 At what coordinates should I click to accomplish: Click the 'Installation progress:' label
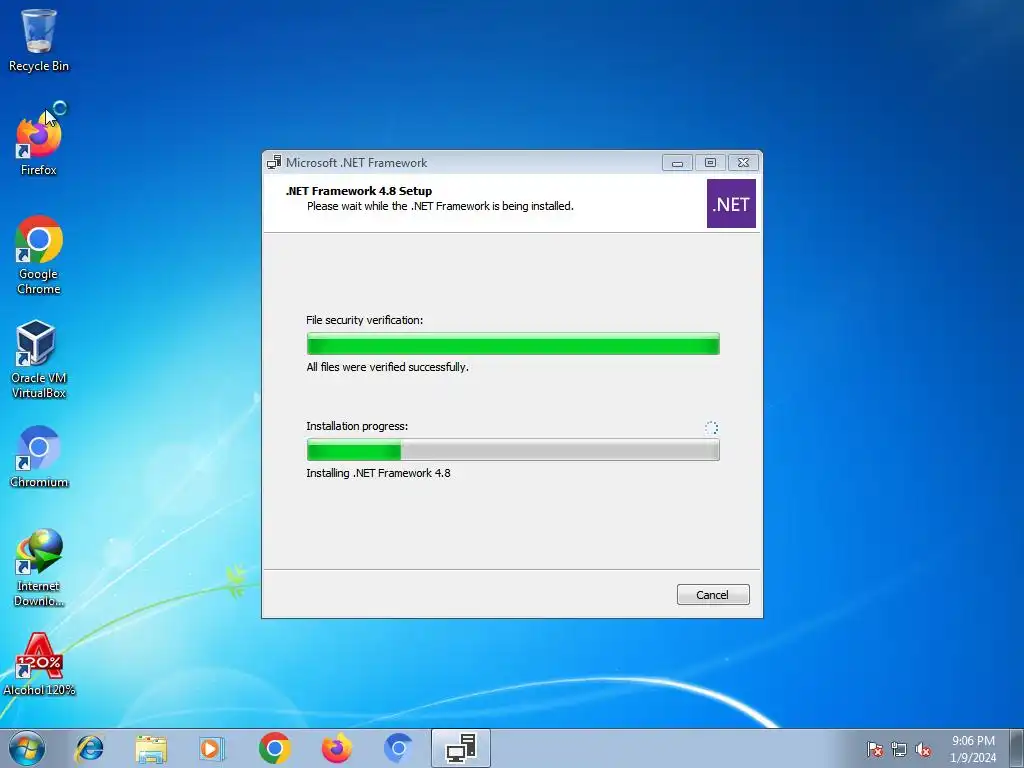pos(357,426)
